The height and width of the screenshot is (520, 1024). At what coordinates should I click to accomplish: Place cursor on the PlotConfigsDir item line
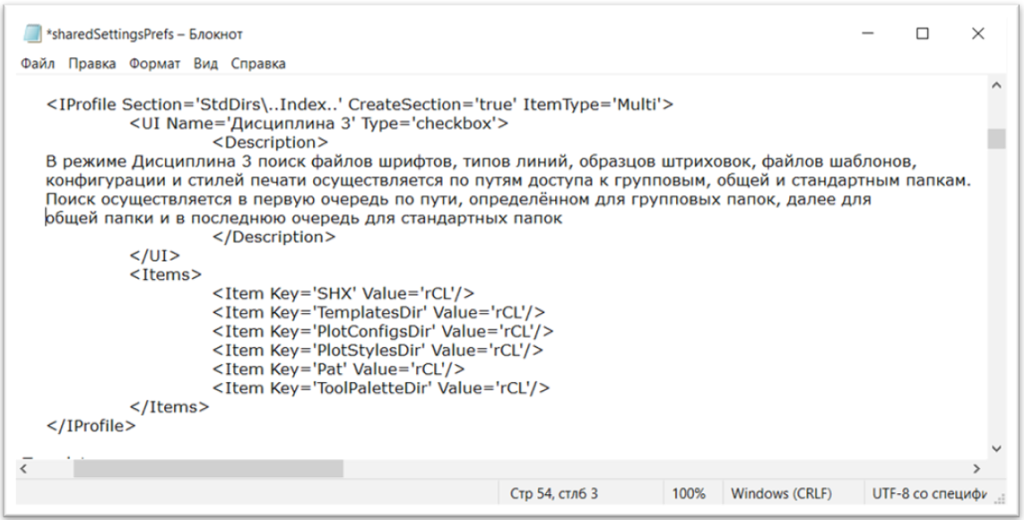coord(383,331)
